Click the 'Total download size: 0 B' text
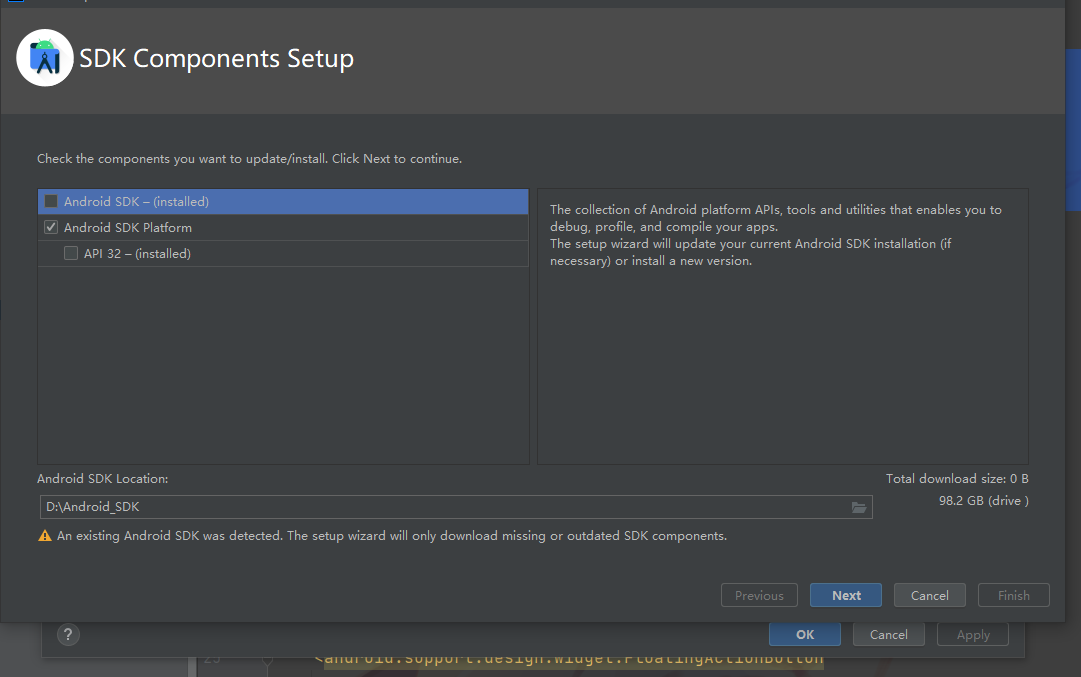 957,478
